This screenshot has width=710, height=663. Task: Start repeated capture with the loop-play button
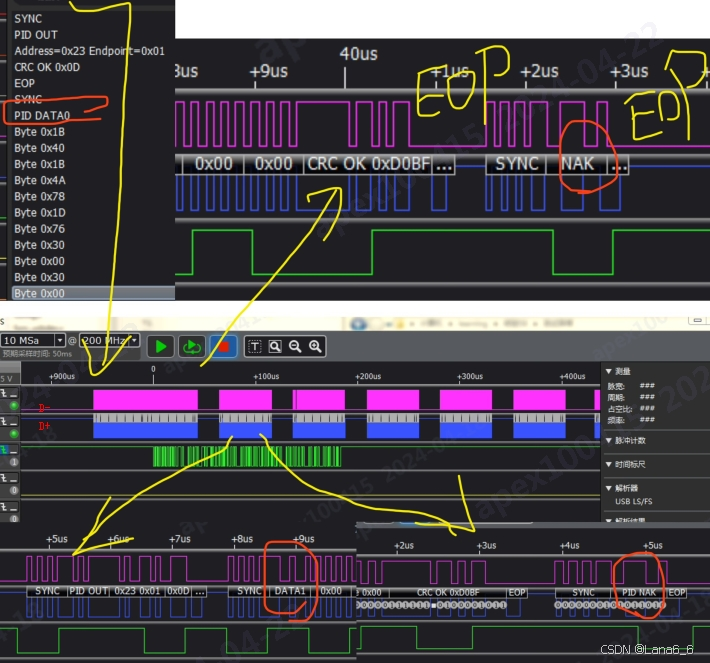pyautogui.click(x=192, y=347)
